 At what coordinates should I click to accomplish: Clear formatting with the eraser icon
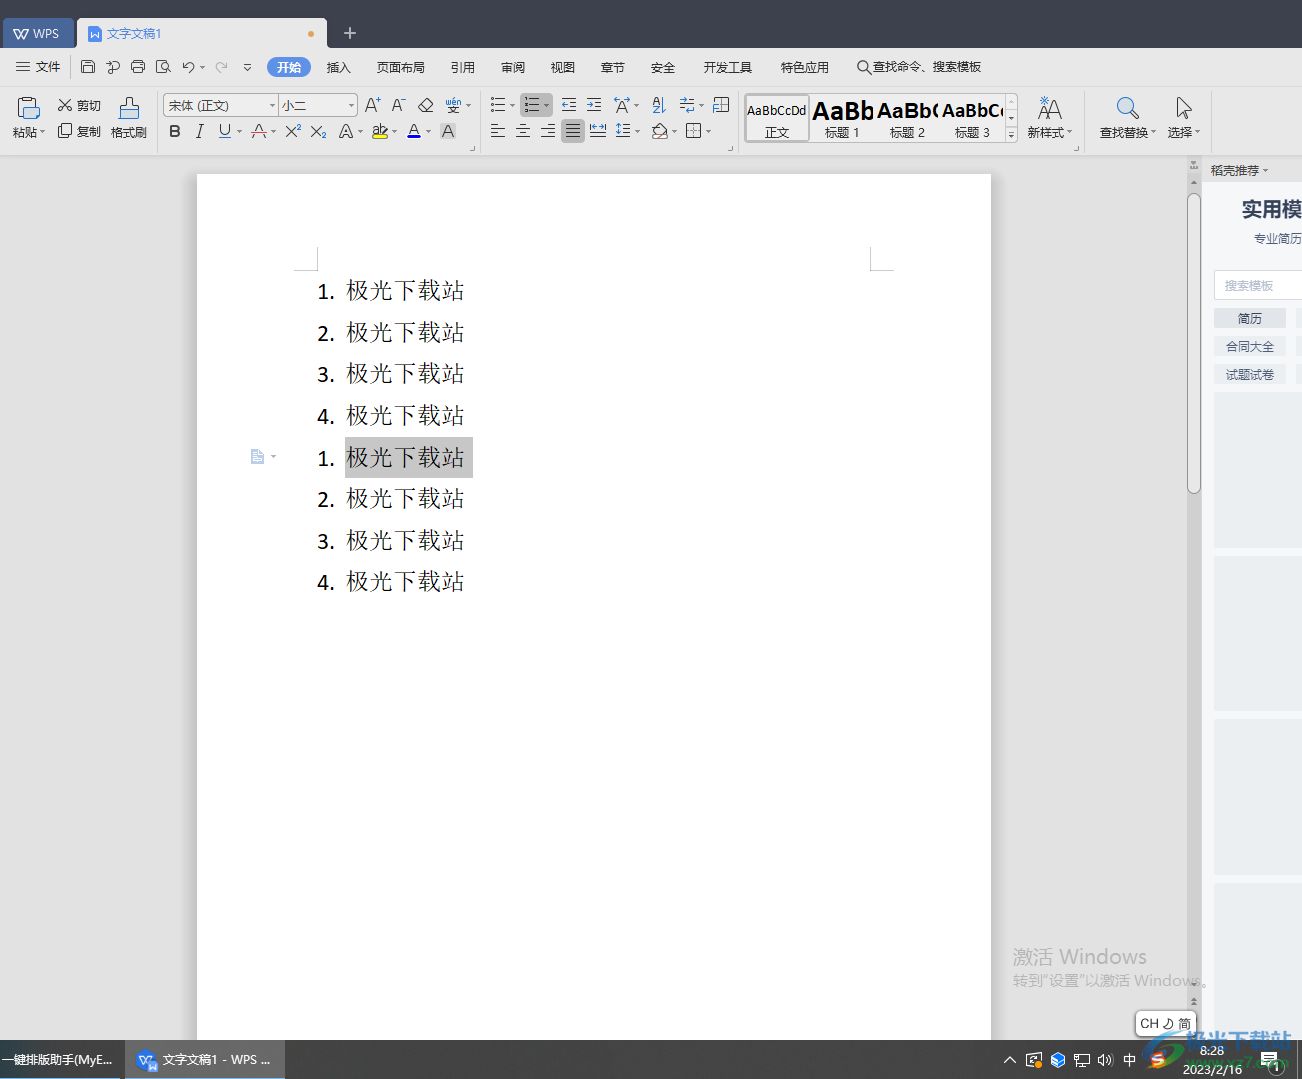click(425, 105)
